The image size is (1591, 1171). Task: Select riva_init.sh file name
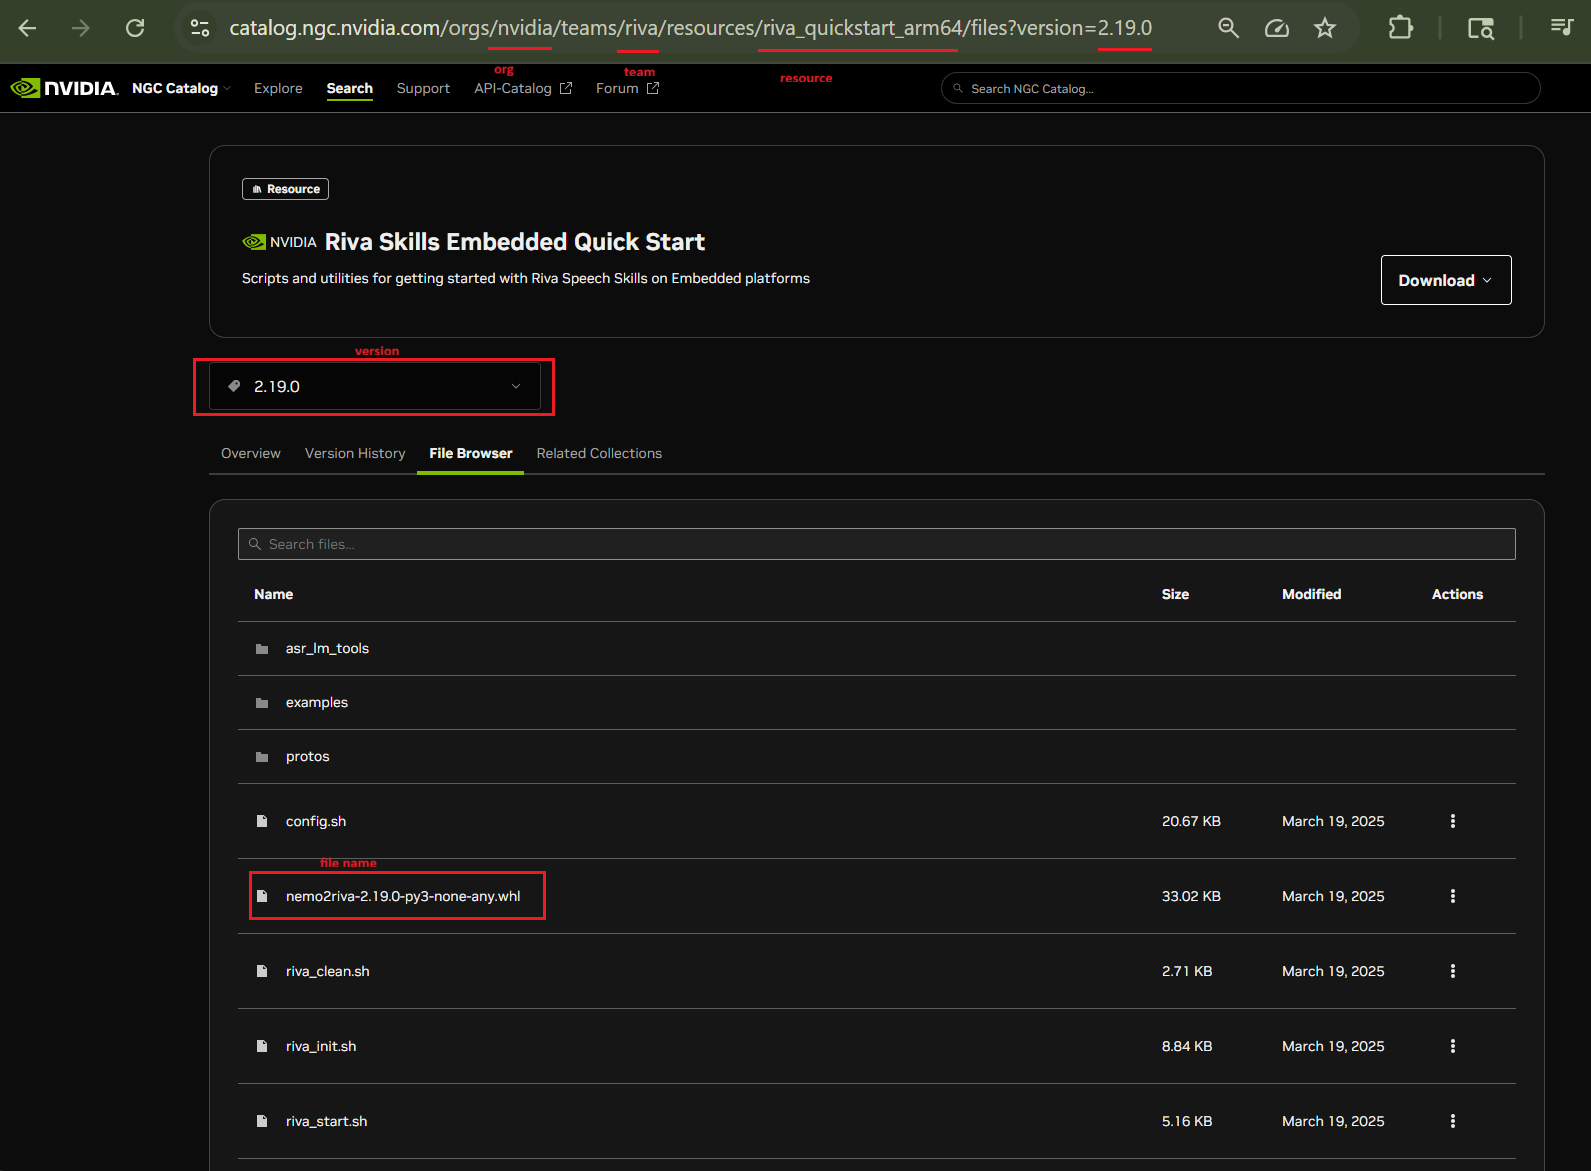(x=321, y=1046)
